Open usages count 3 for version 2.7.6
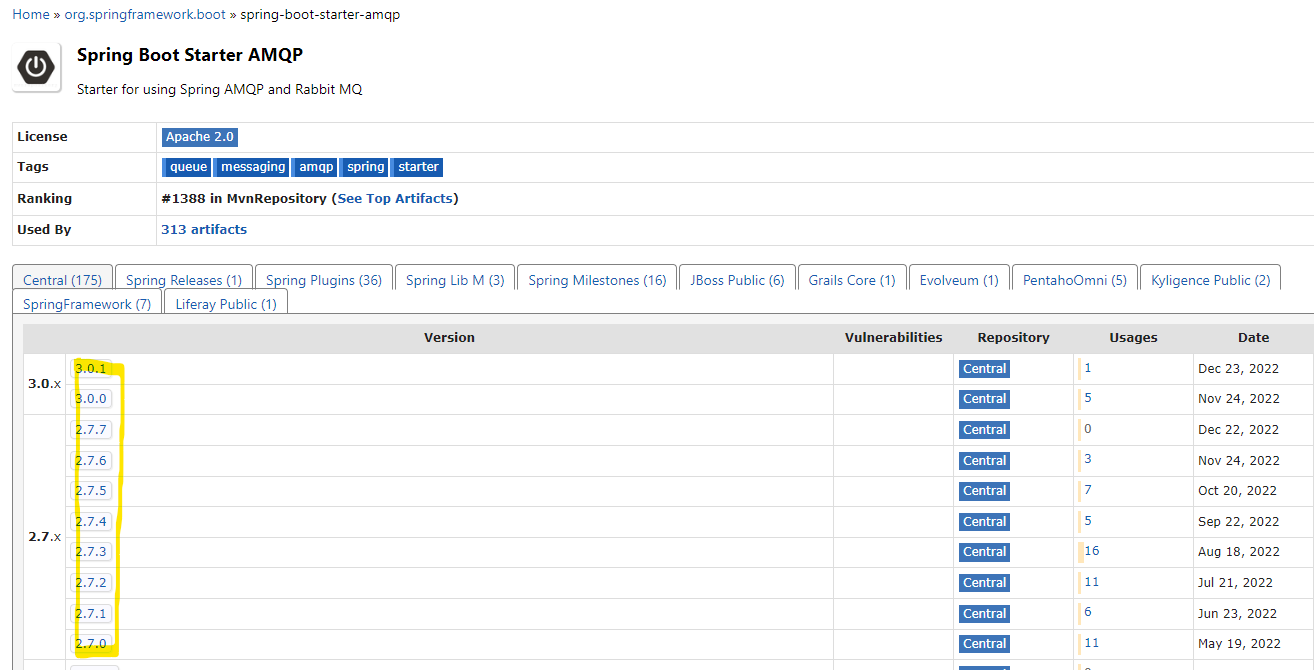 point(1088,459)
